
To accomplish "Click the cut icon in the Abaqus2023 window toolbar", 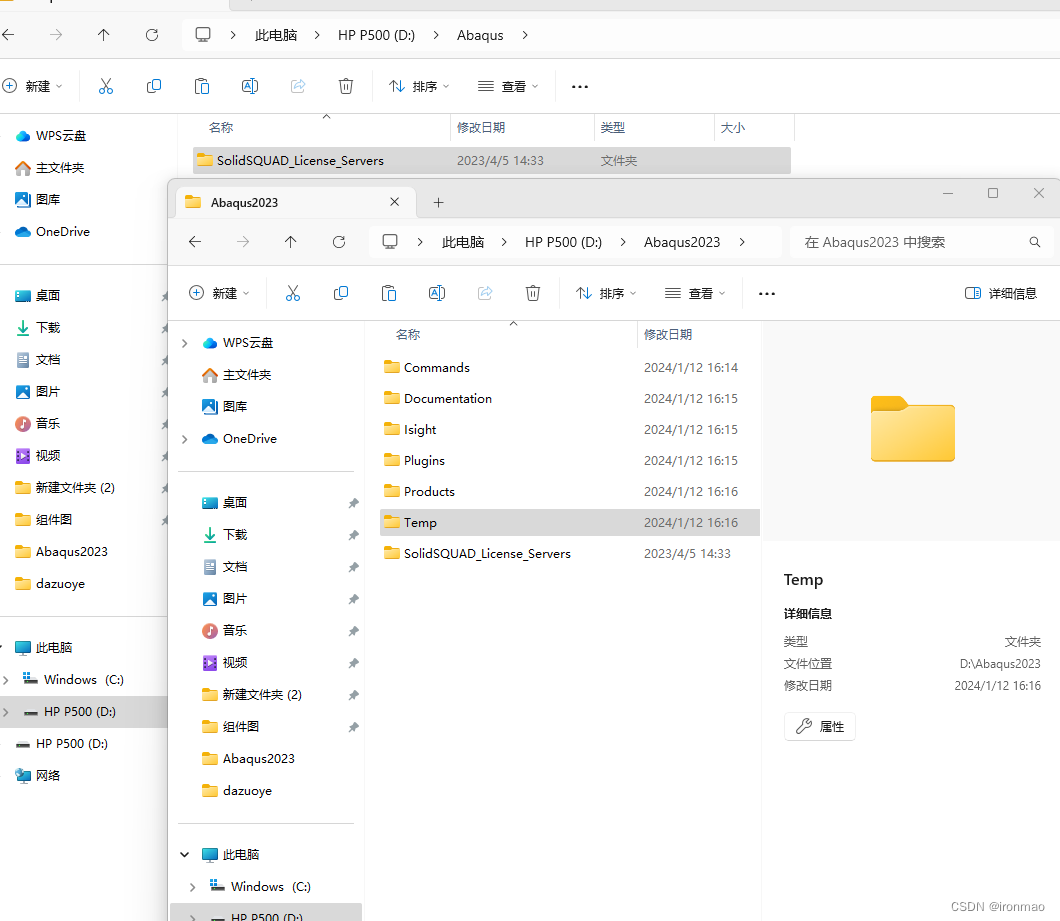I will 293,293.
